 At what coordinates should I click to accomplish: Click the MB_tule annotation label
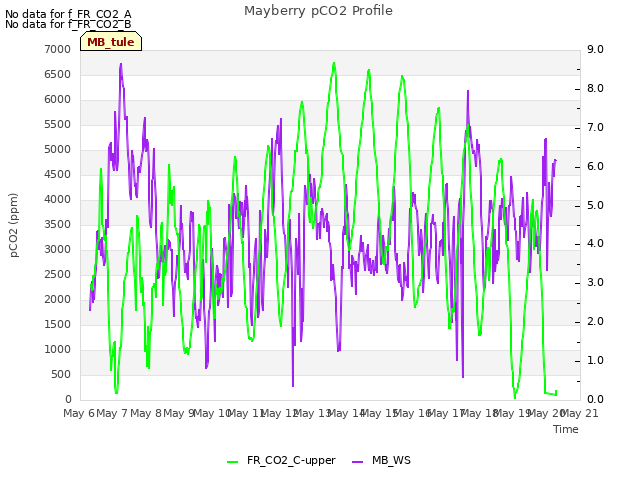point(111,42)
